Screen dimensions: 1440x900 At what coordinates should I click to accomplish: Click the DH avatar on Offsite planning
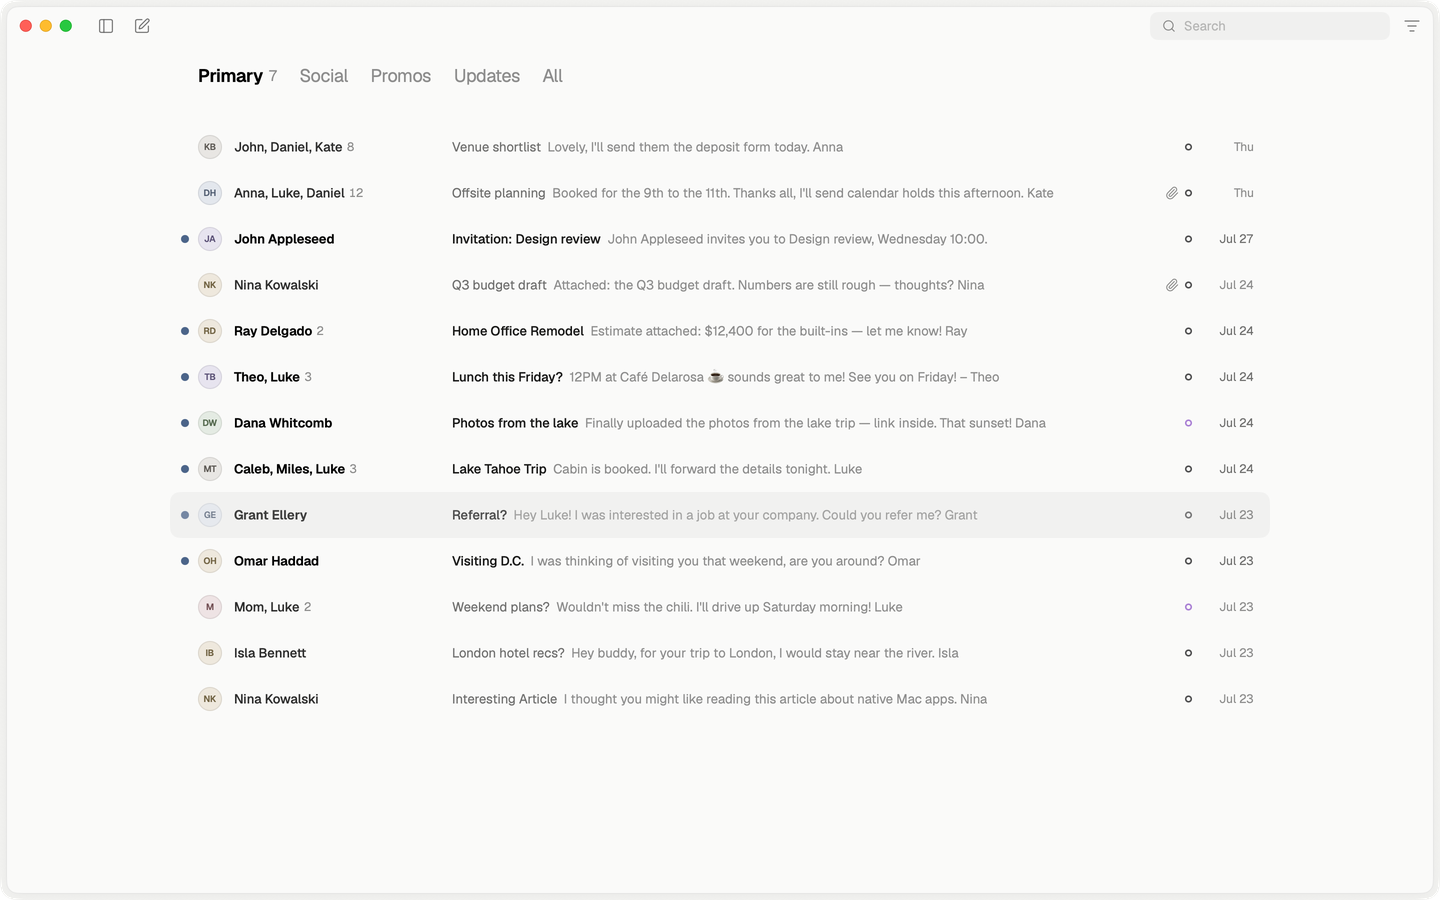(210, 193)
